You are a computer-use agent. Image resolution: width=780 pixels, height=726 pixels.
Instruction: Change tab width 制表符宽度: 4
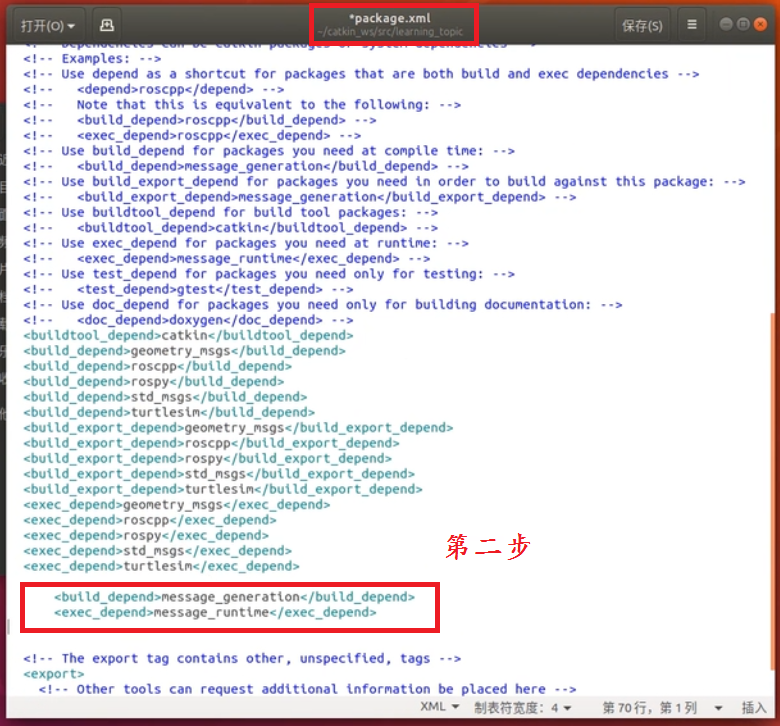pyautogui.click(x=522, y=707)
